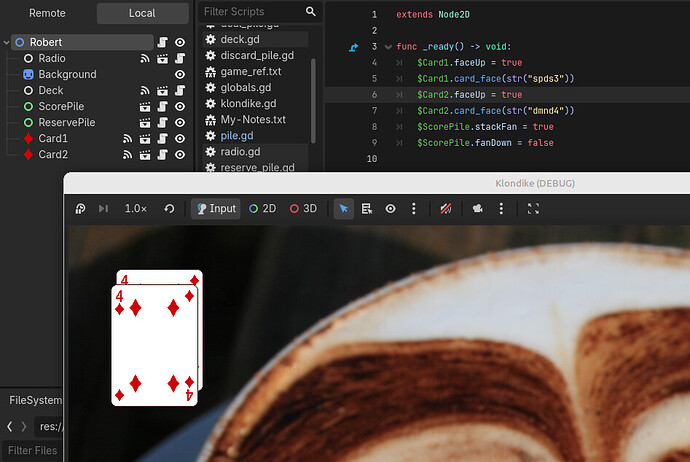Open the ScorePile script icon
This screenshot has width=690, height=462.
[x=162, y=106]
